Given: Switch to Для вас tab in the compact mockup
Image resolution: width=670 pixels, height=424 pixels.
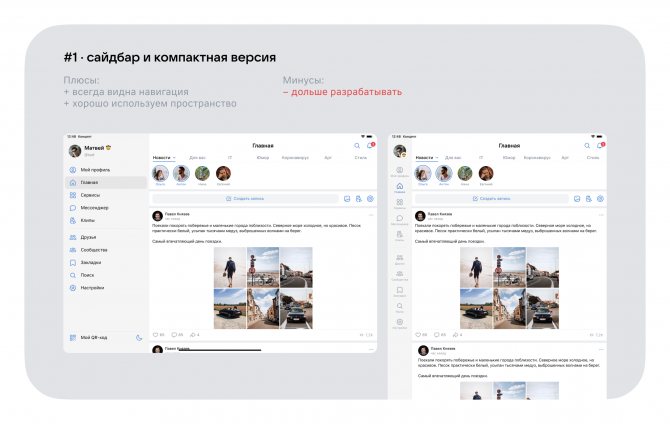Looking at the screenshot, I should point(453,158).
